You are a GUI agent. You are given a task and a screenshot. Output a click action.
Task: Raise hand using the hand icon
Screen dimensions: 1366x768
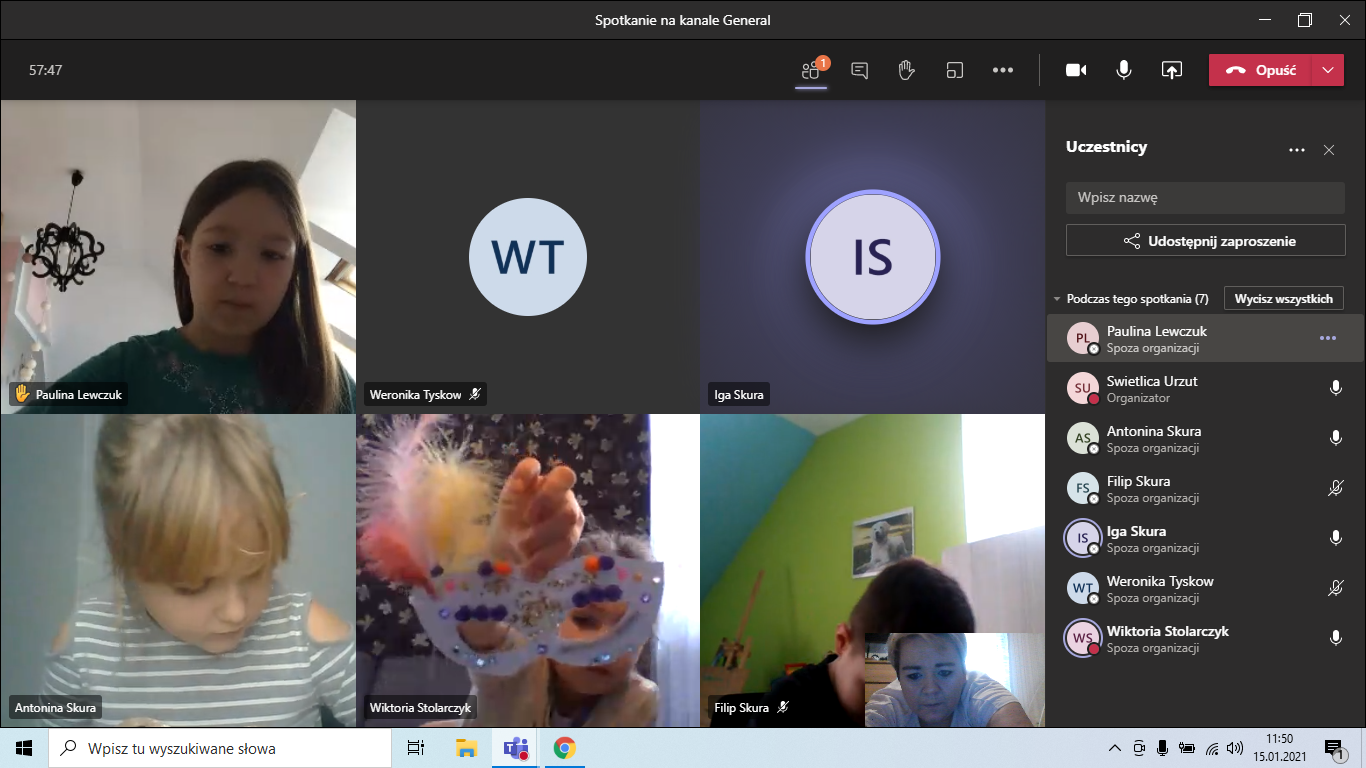point(907,70)
